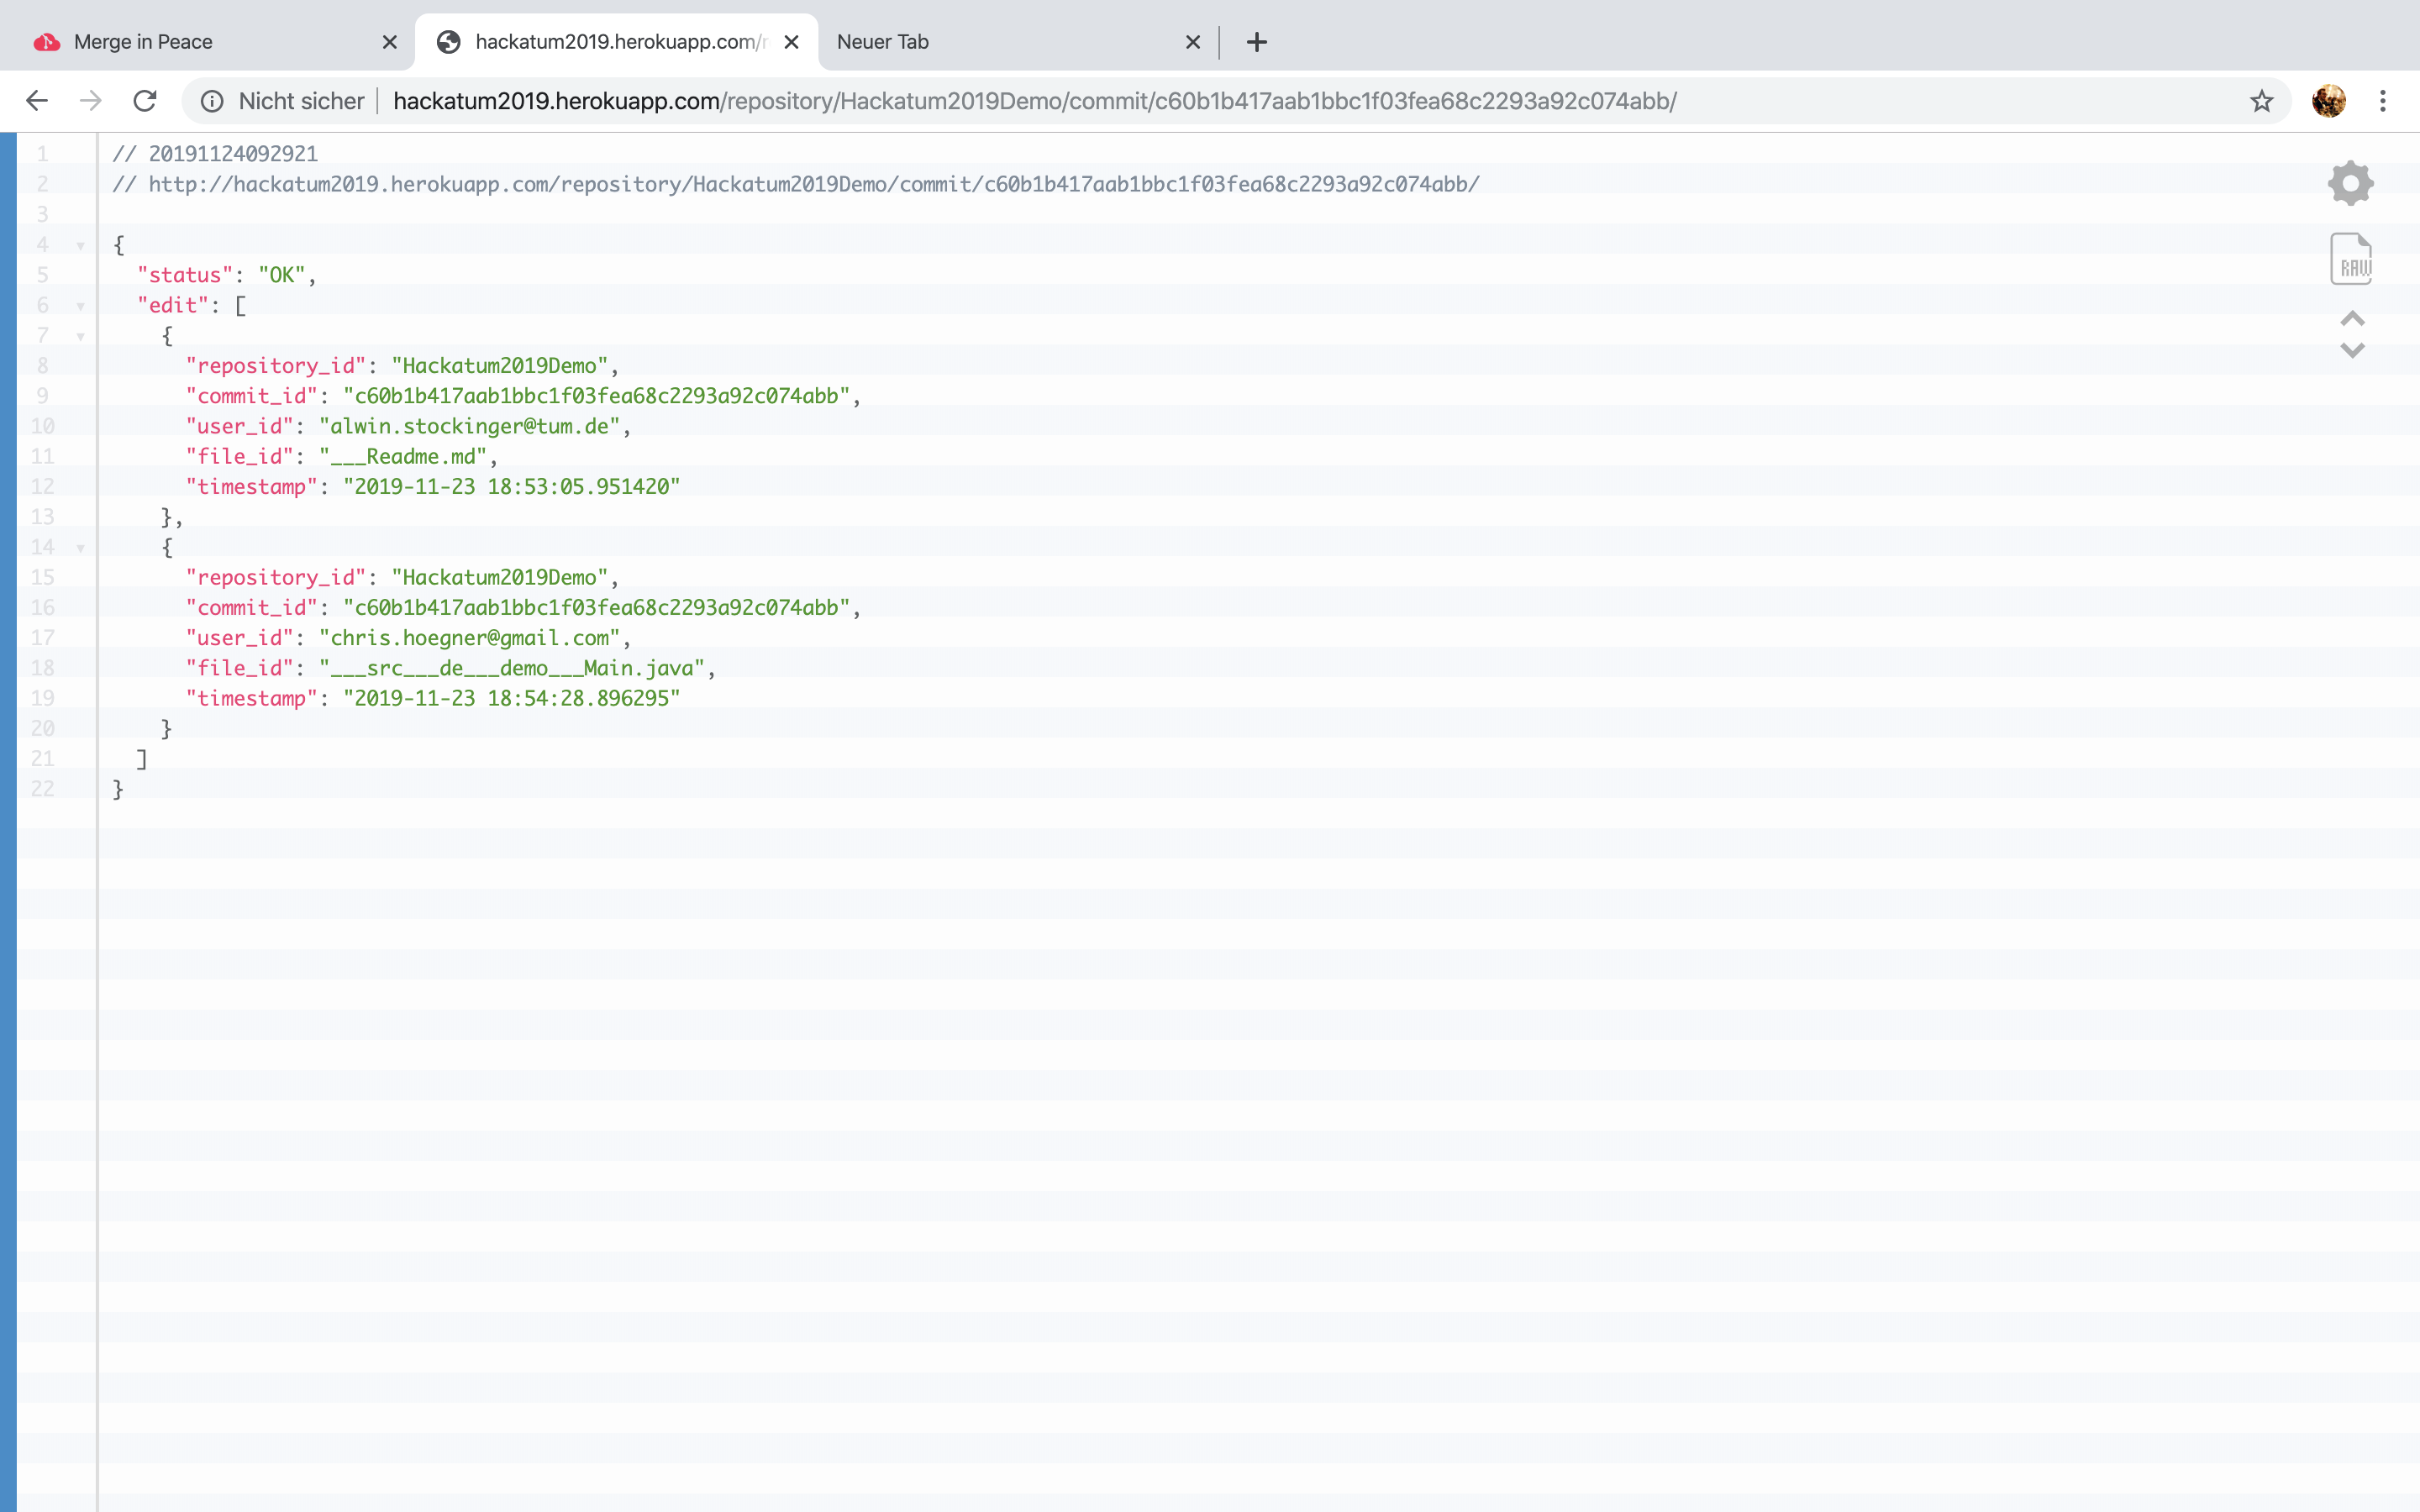The width and height of the screenshot is (2420, 1512).
Task: Go back to previous page
Action: click(x=37, y=101)
